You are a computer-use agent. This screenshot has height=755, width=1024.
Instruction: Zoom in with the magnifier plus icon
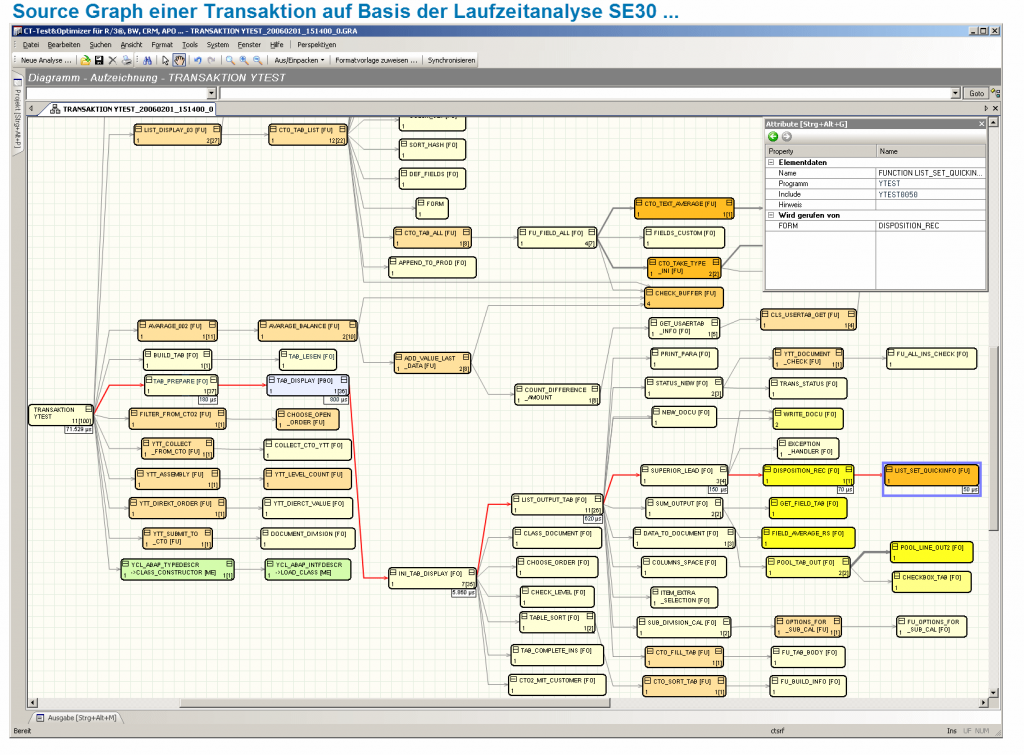tap(242, 59)
